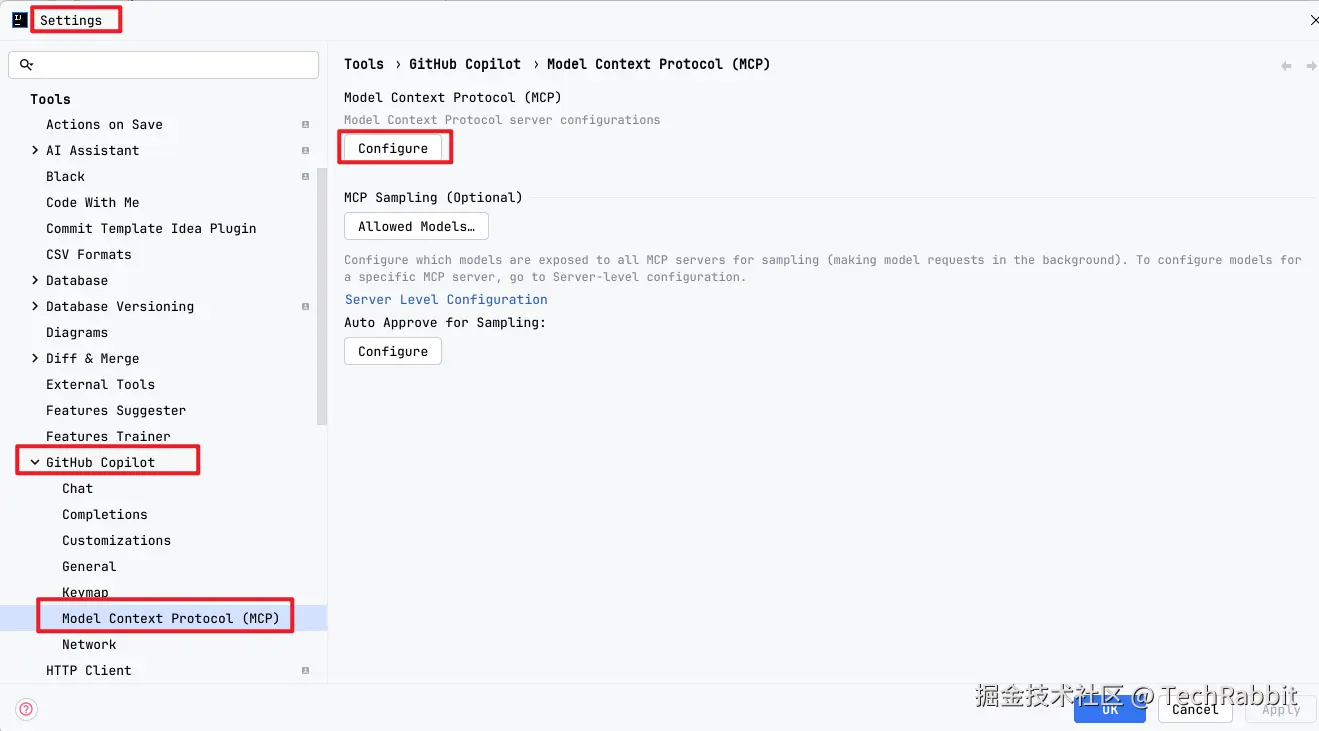
Task: Select Database Versioning entry
Action: [120, 307]
